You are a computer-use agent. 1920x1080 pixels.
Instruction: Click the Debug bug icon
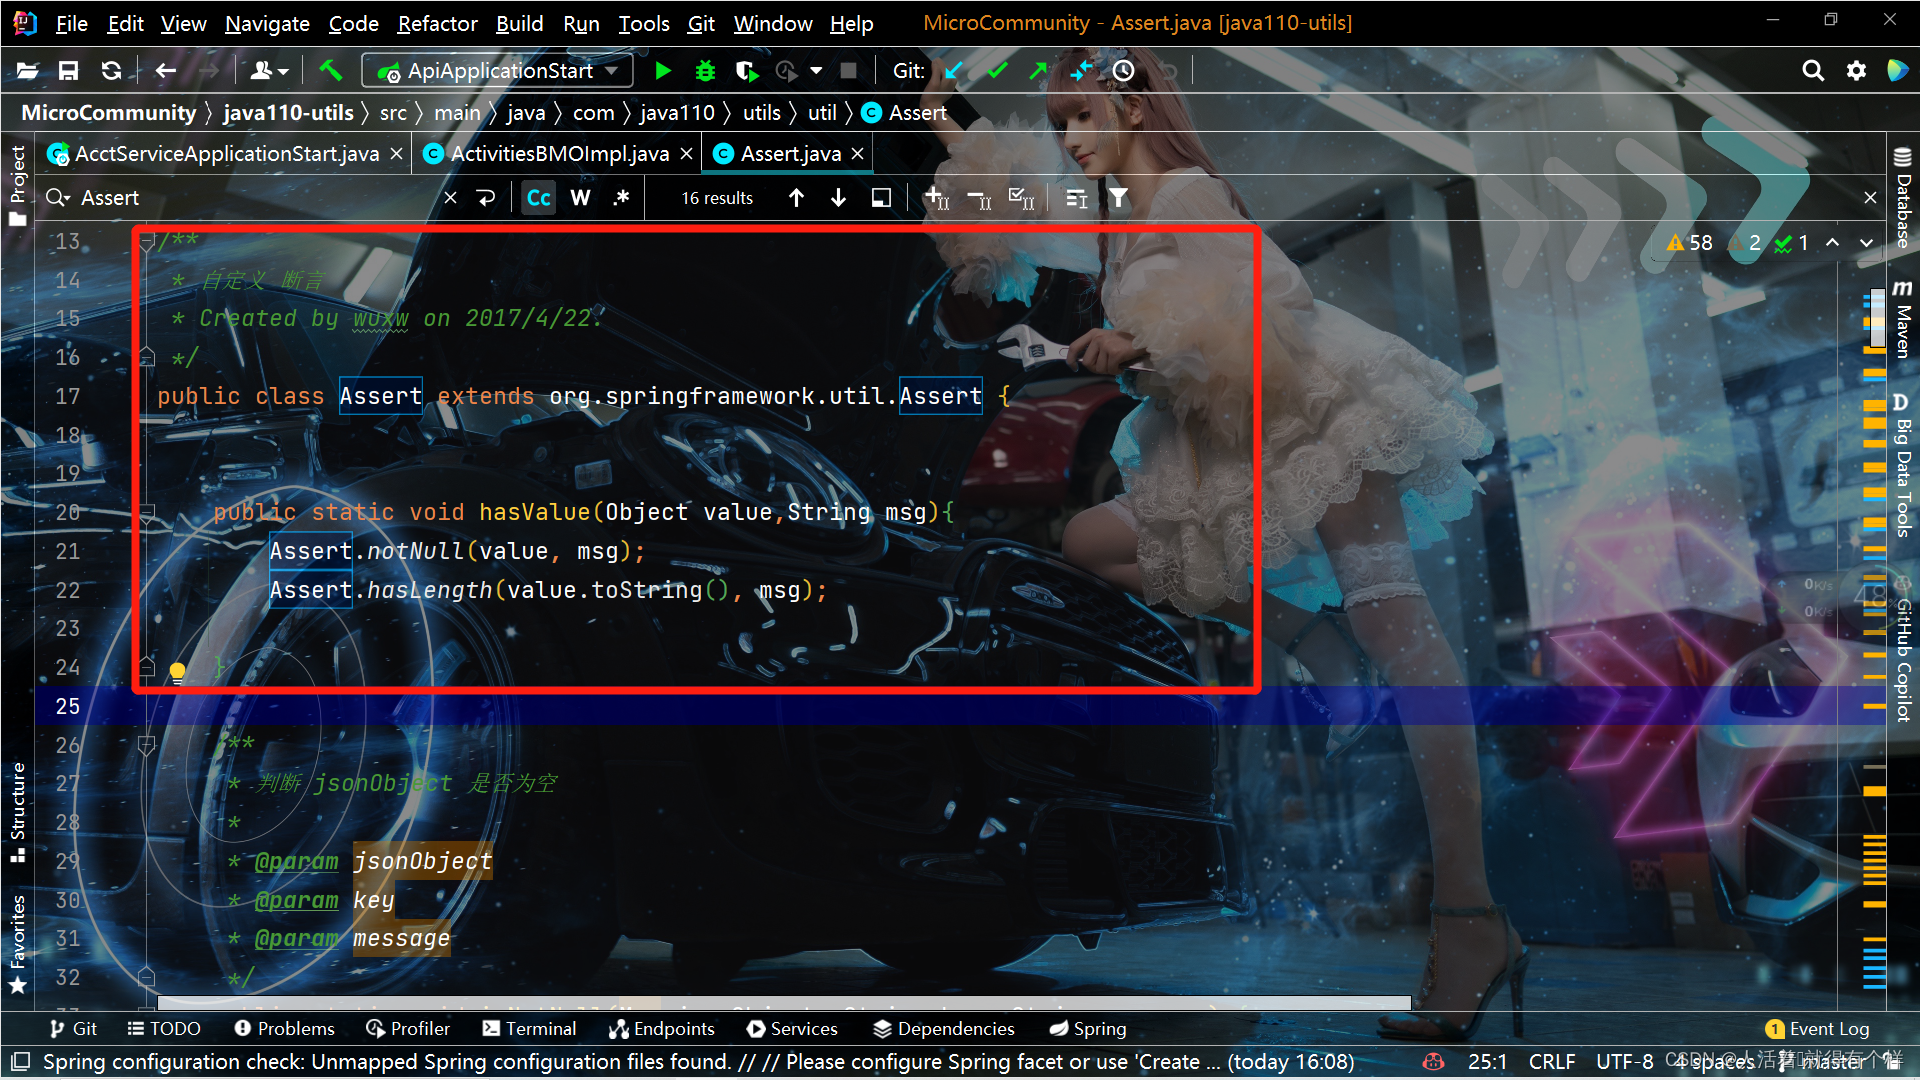(x=704, y=69)
